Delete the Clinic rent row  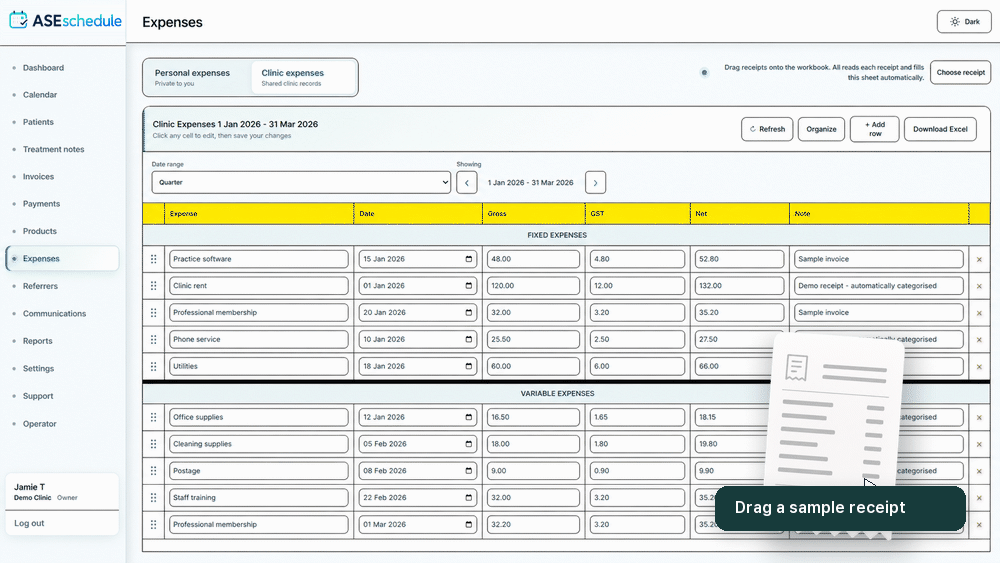979,286
